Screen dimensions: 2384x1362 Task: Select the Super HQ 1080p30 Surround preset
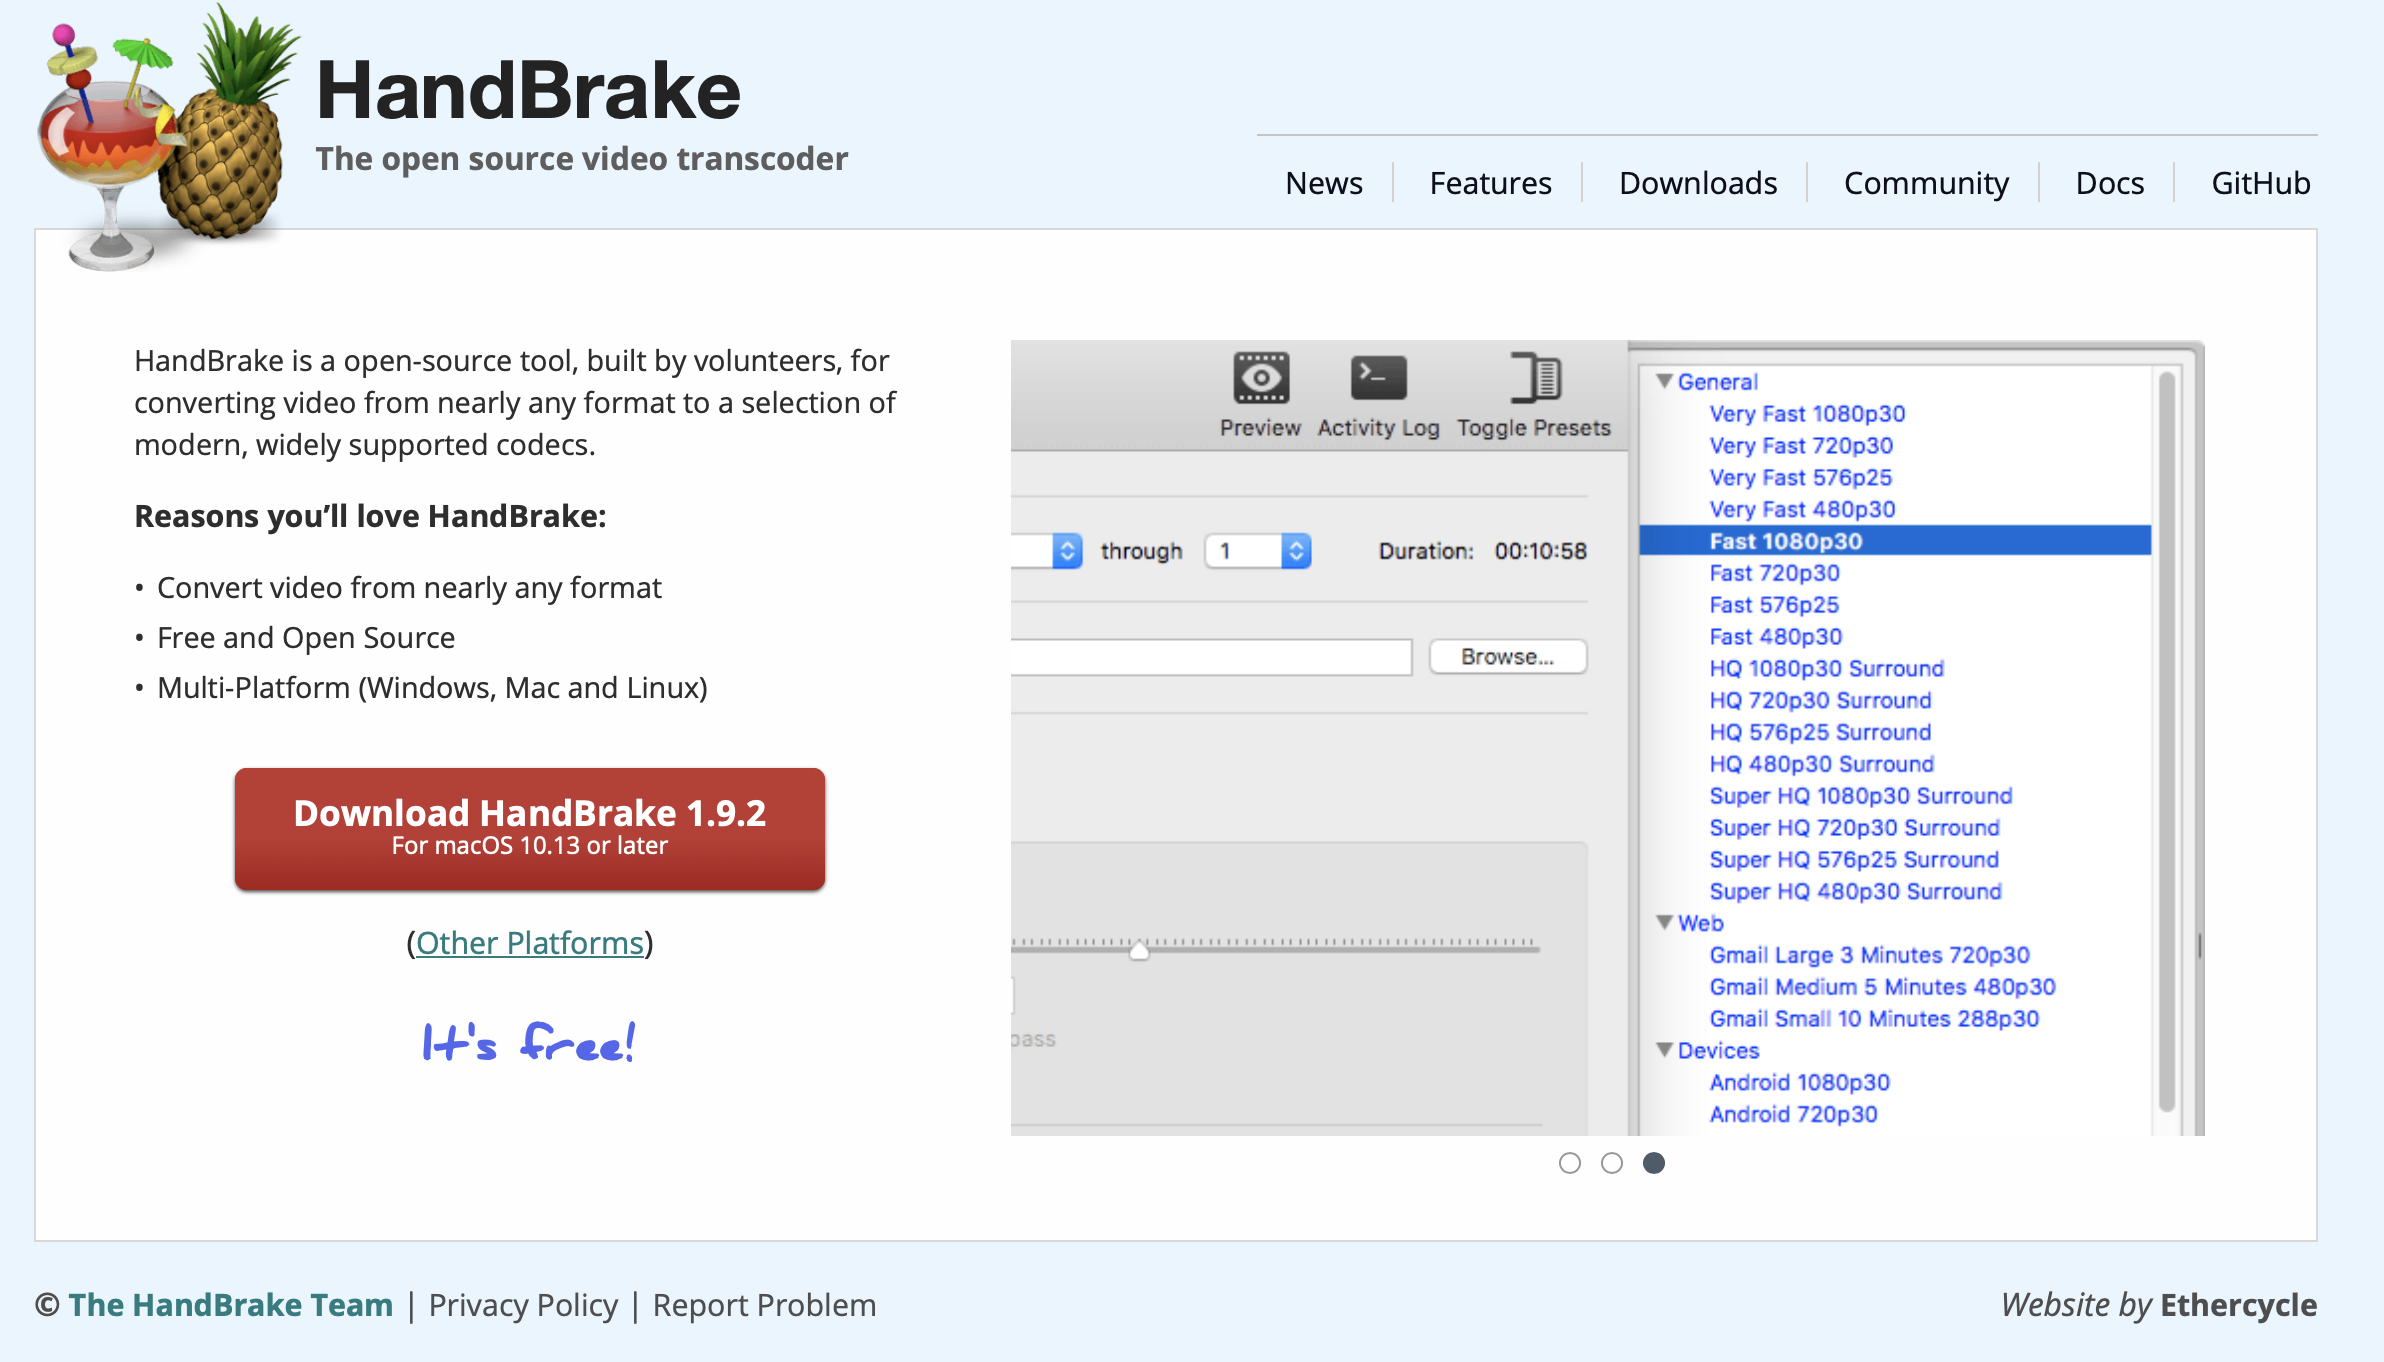pos(1860,796)
